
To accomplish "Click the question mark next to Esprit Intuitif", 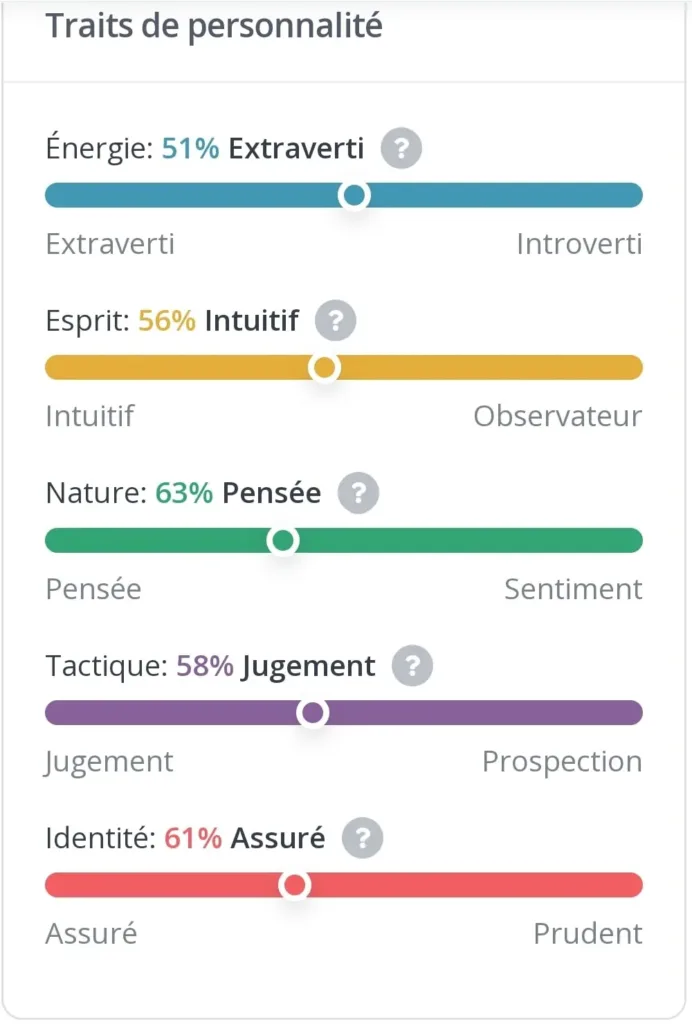I will [336, 321].
